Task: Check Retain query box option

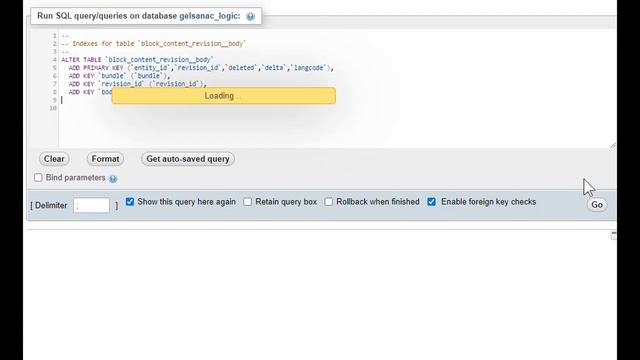Action: 247,202
